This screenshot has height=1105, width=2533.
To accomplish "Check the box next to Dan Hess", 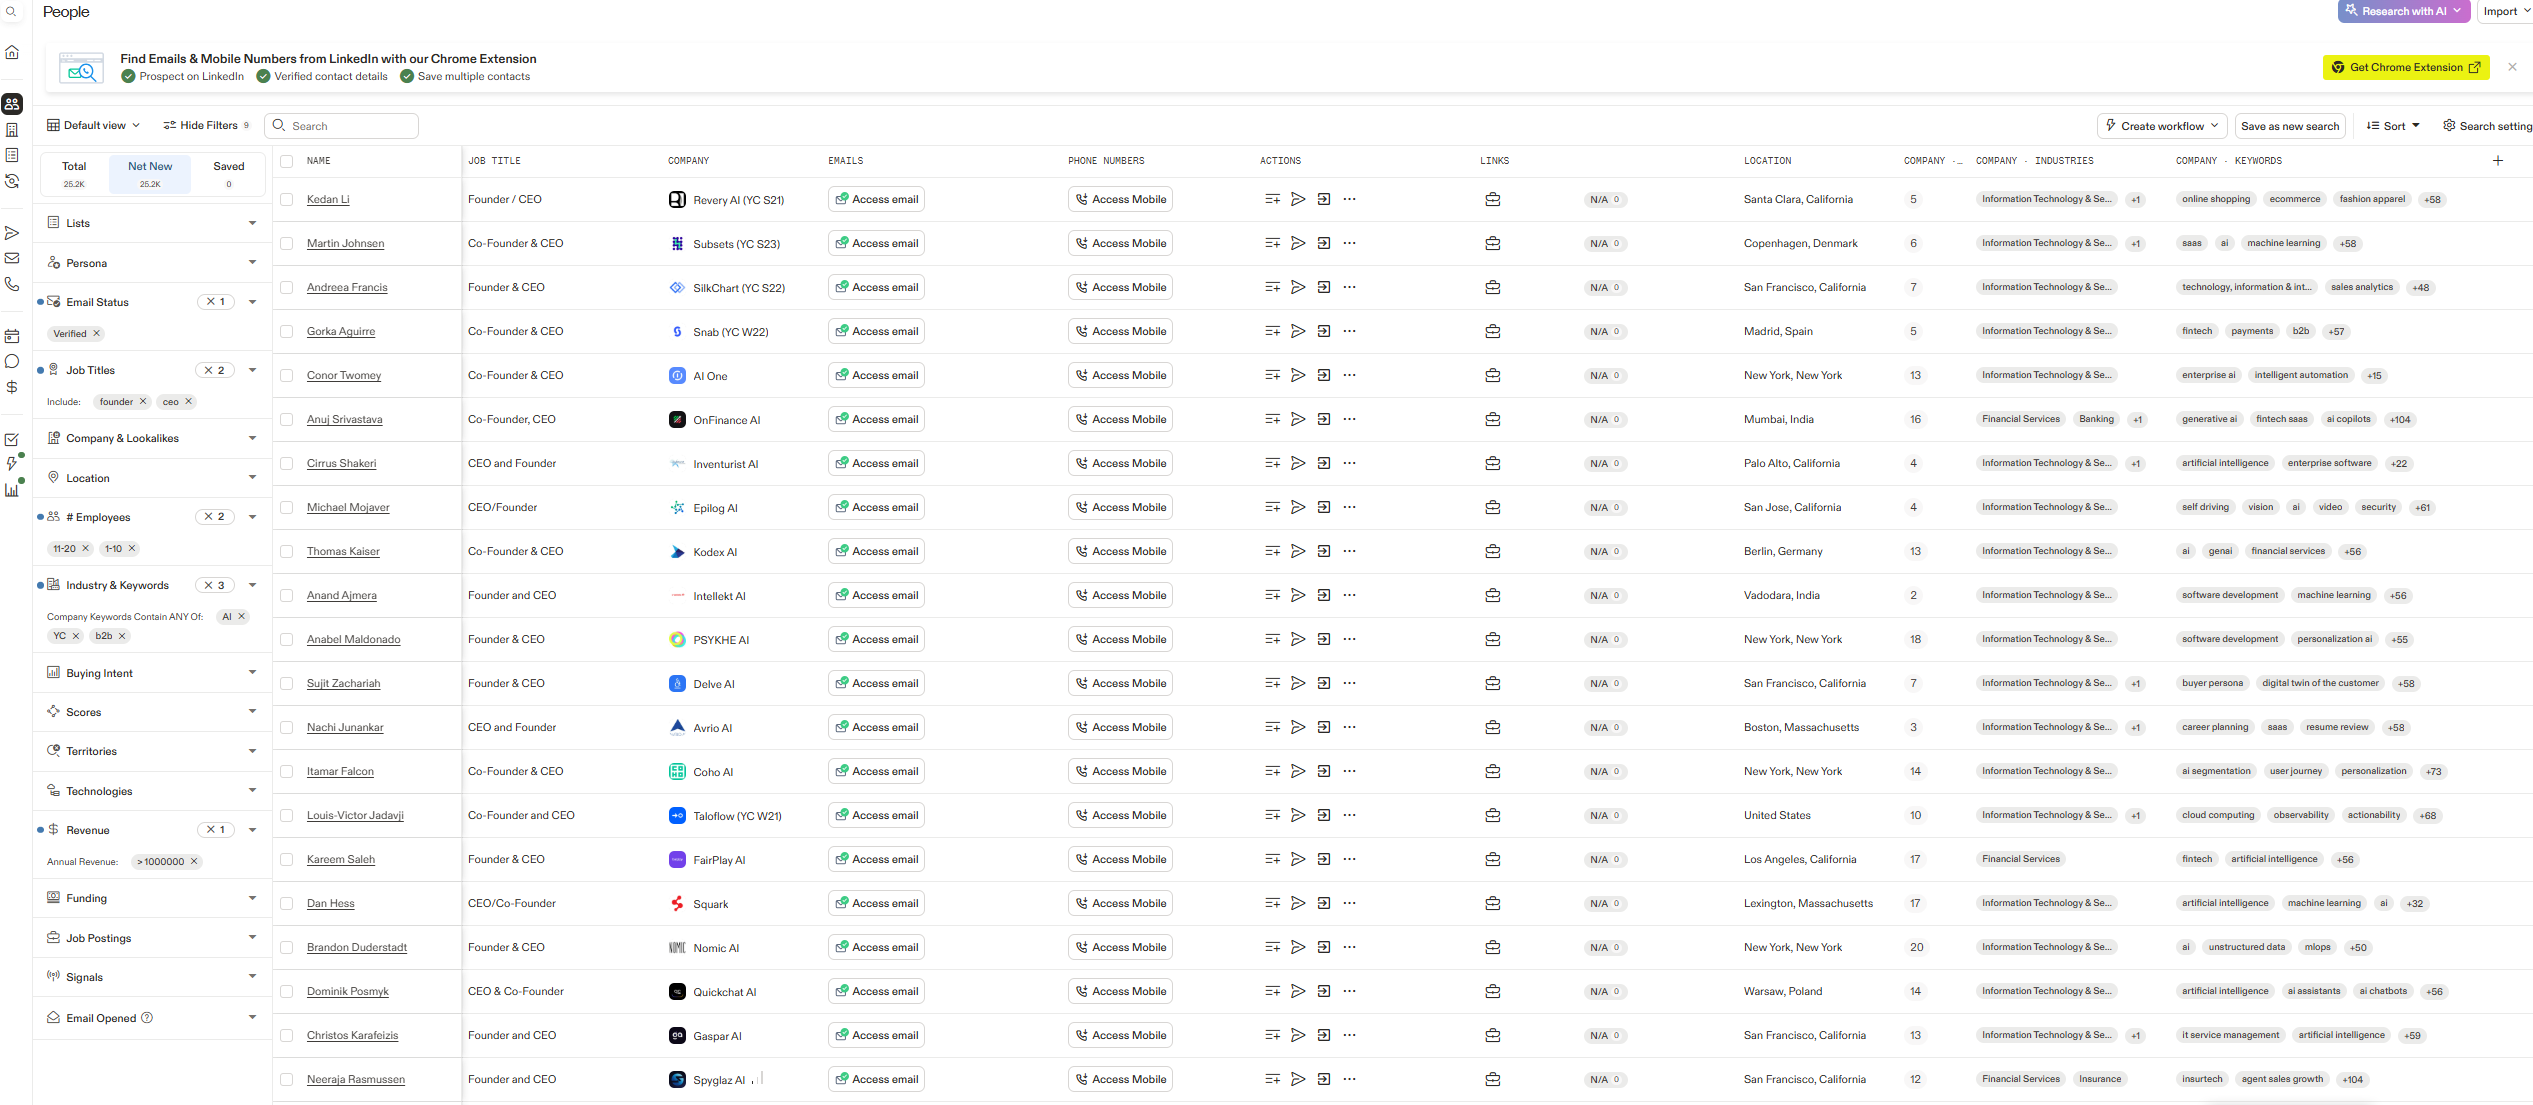I will coord(287,903).
